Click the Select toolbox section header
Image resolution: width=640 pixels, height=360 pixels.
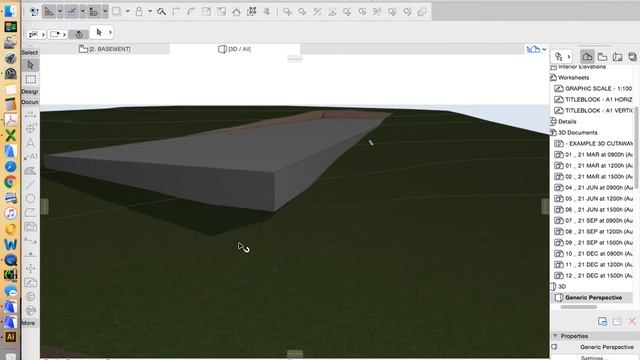(29, 52)
